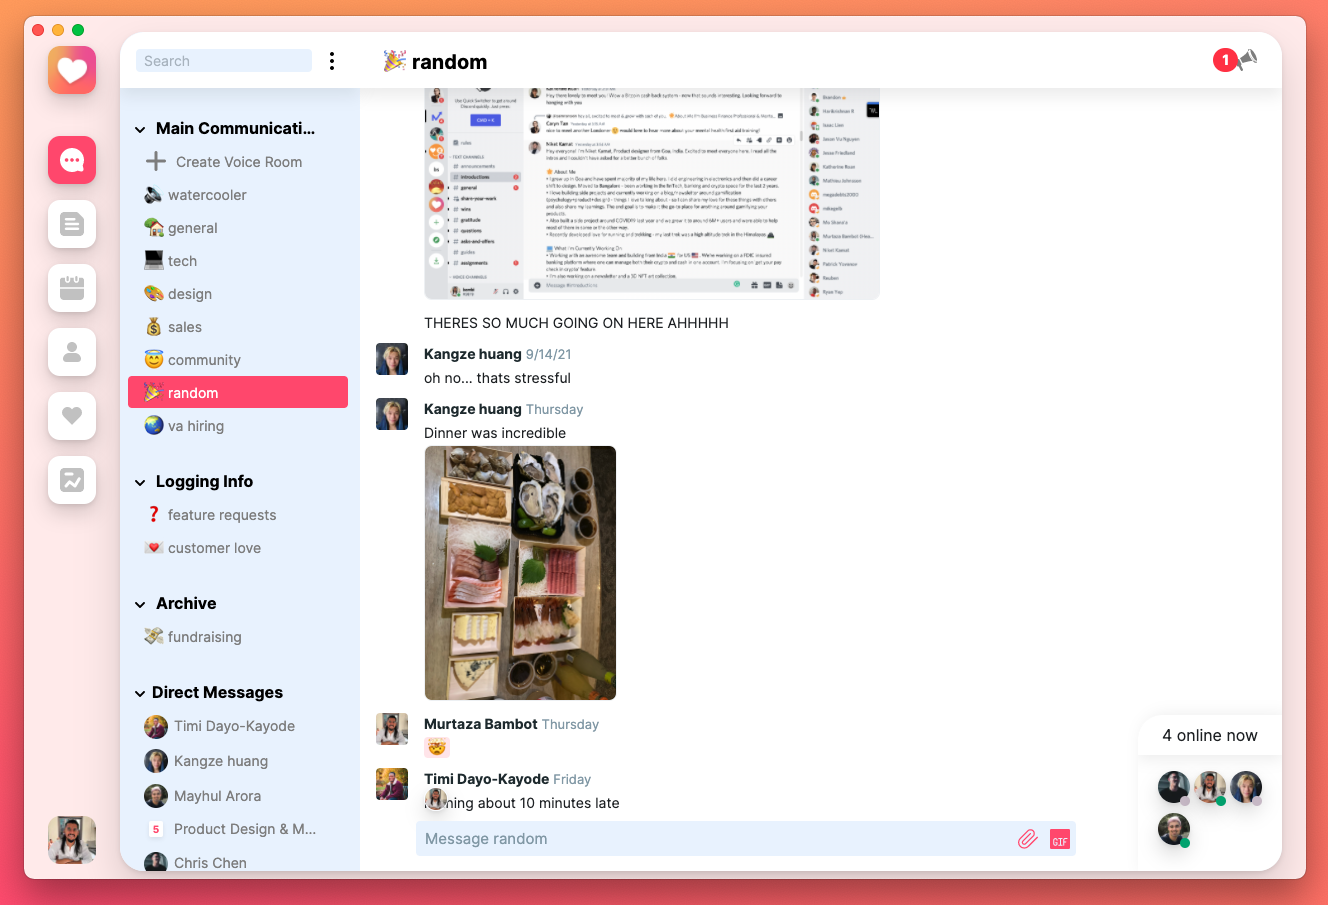Click the 4 online now label
Image resolution: width=1328 pixels, height=905 pixels.
1210,735
